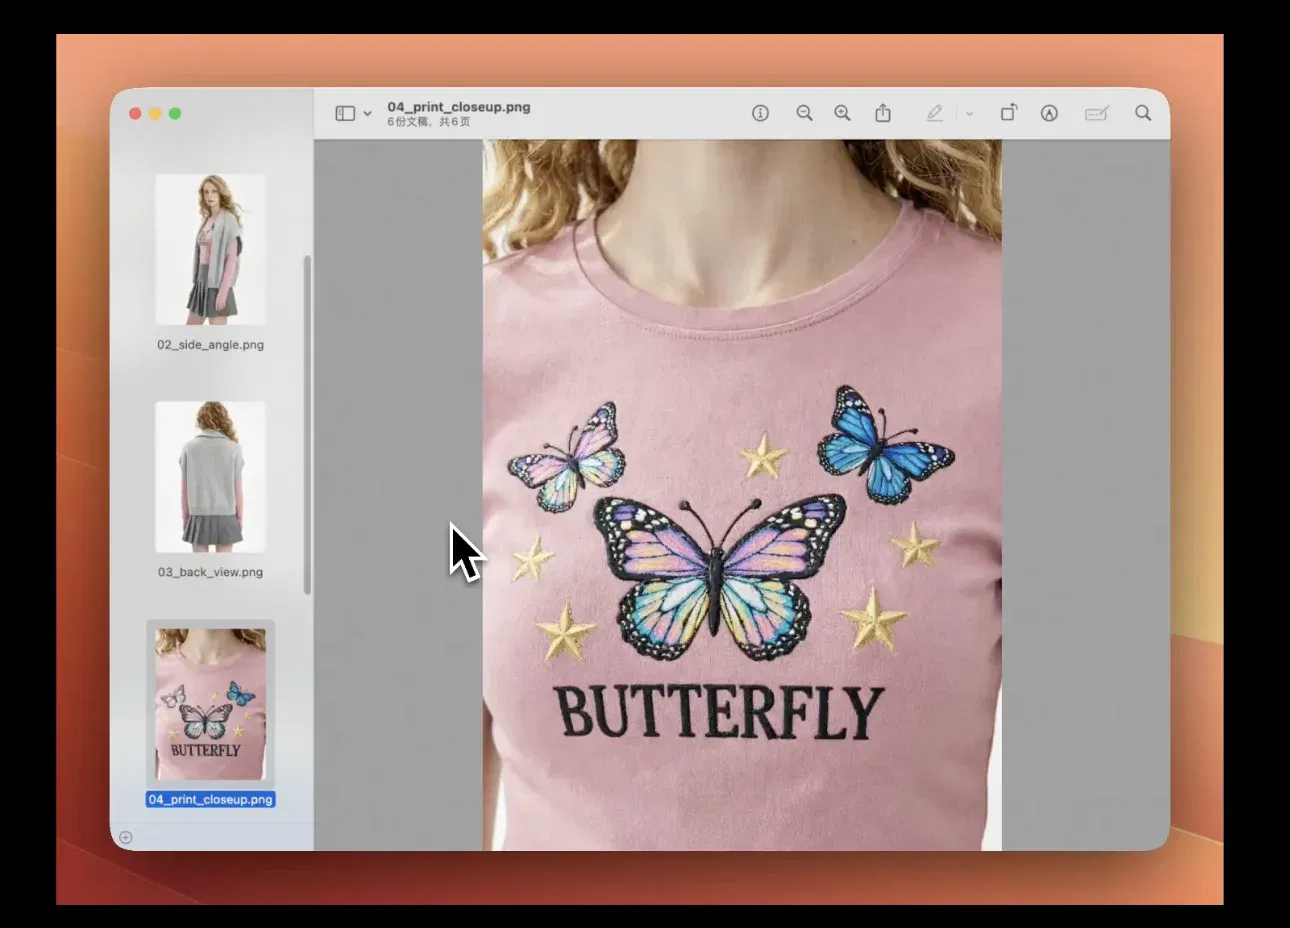The width and height of the screenshot is (1290, 928).
Task: Click the highlighted 04_print_closeup.png sidebar label
Action: pos(210,800)
